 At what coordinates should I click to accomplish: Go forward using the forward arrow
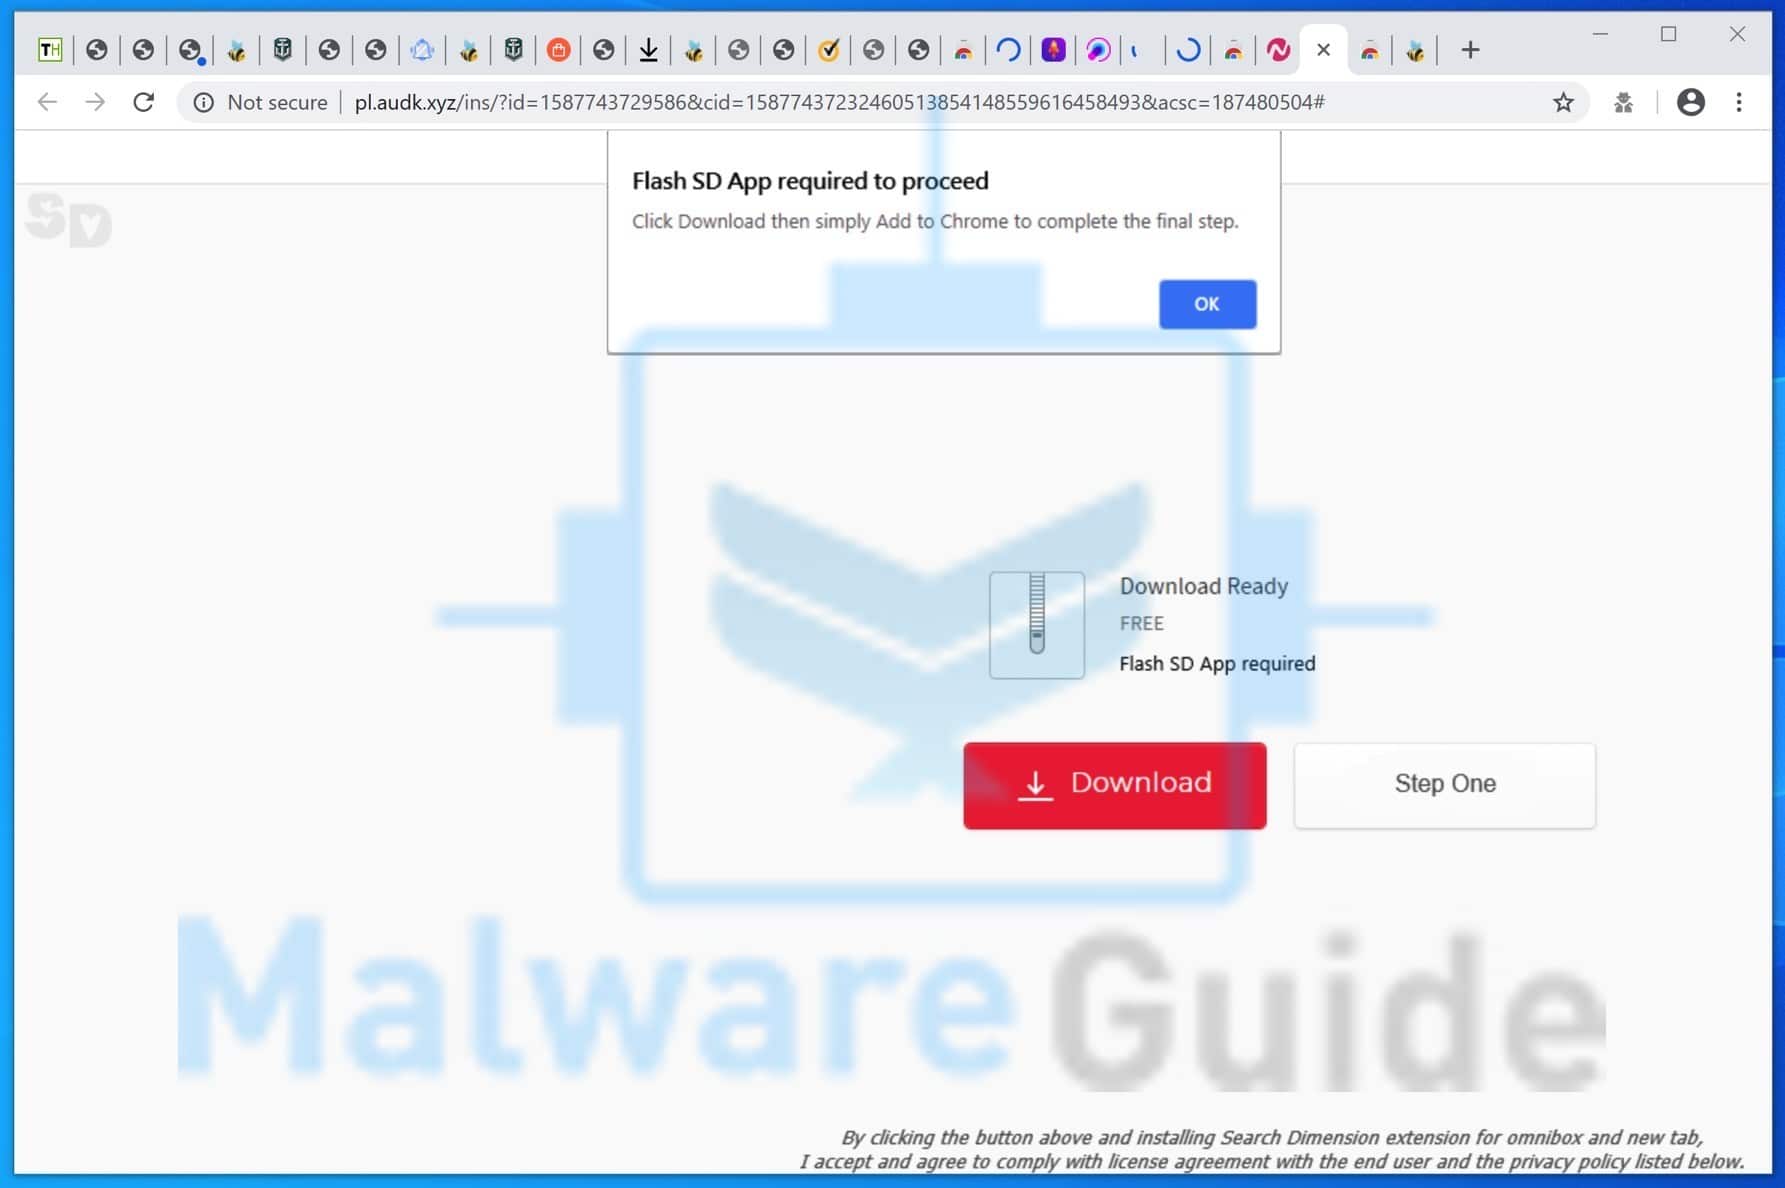pyautogui.click(x=95, y=102)
